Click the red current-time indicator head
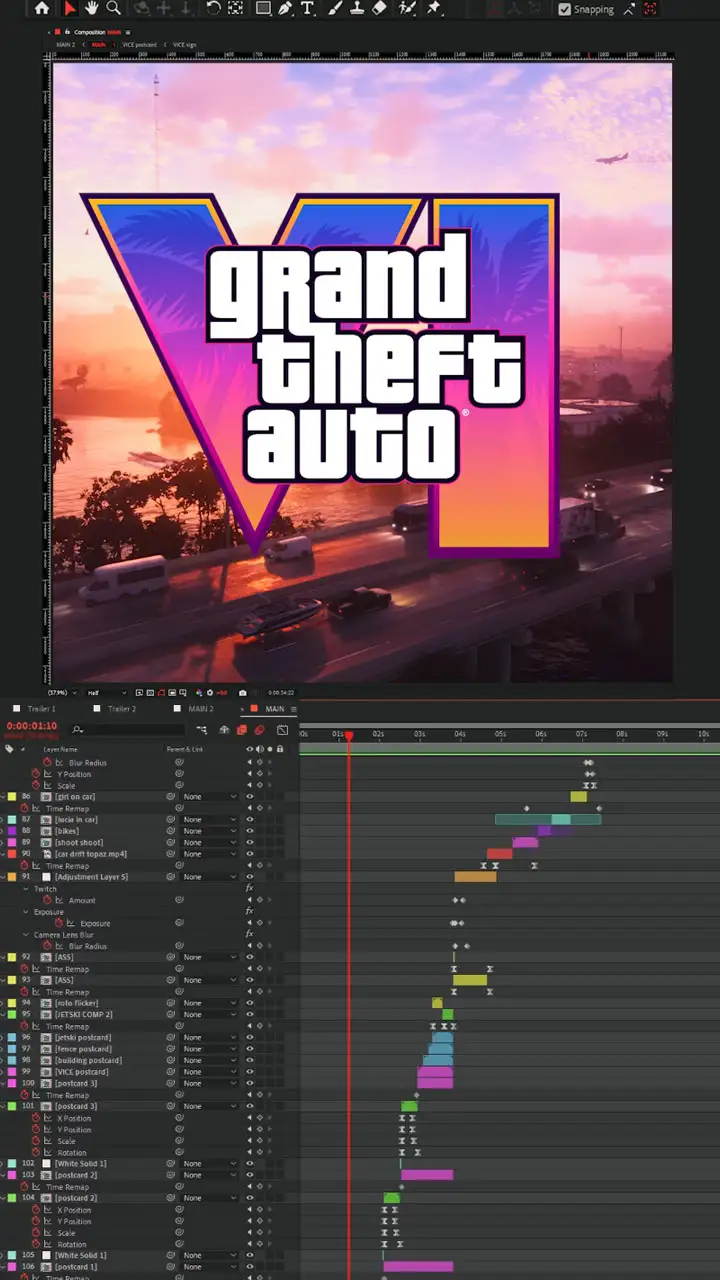The image size is (720, 1280). (x=348, y=736)
